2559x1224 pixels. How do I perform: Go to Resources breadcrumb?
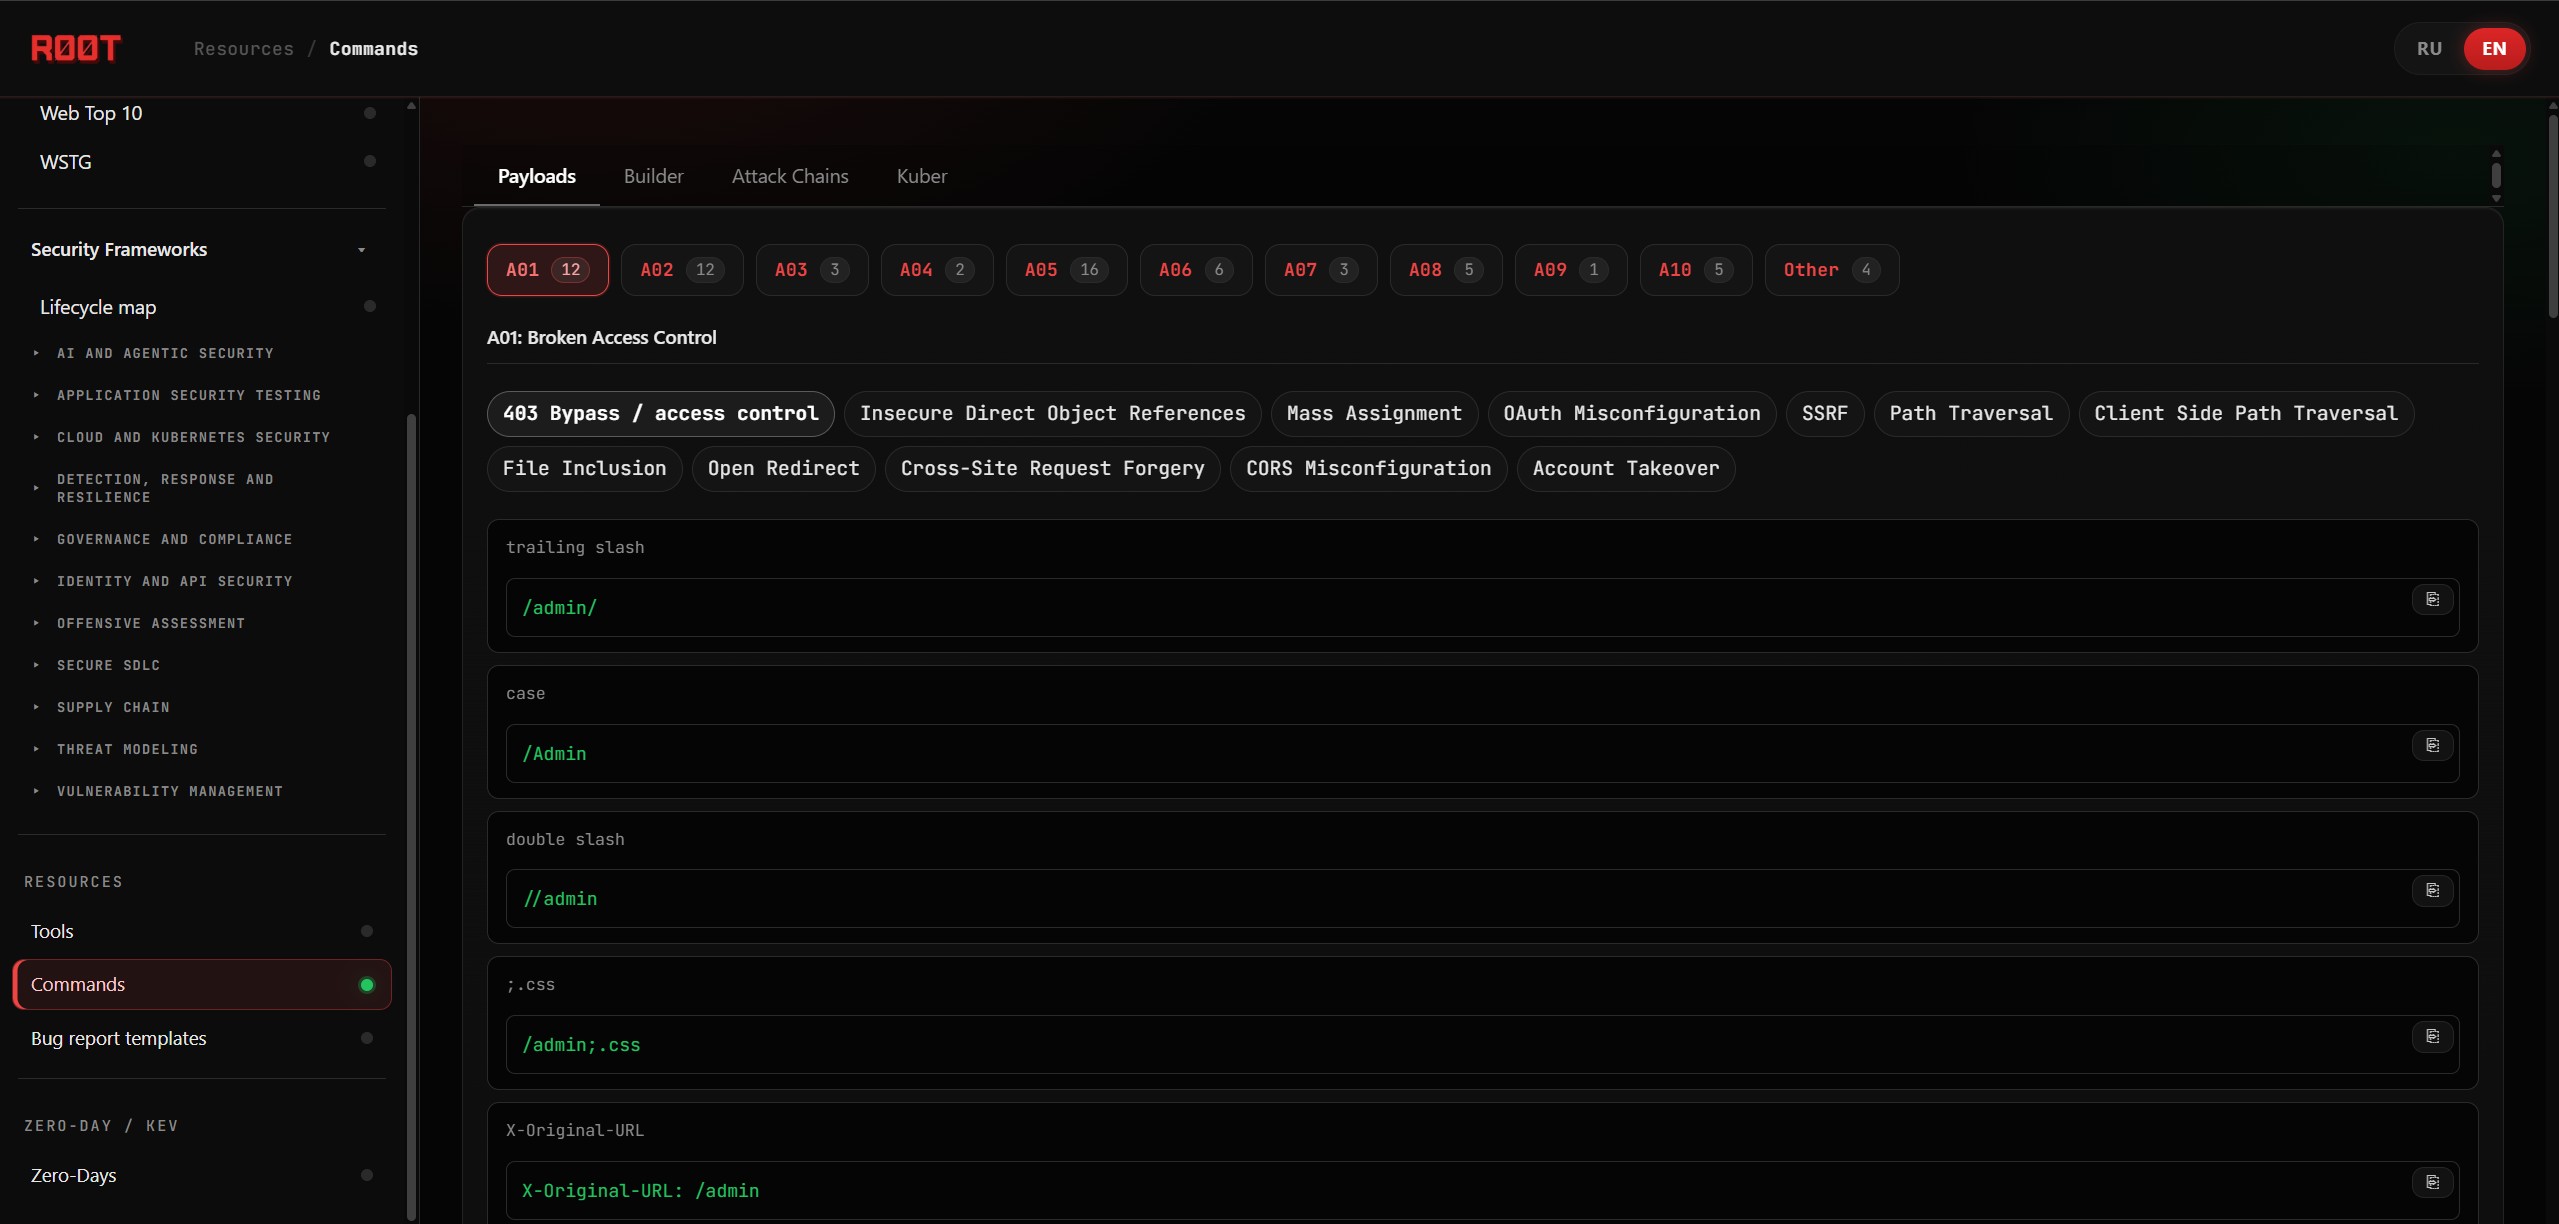coord(244,49)
